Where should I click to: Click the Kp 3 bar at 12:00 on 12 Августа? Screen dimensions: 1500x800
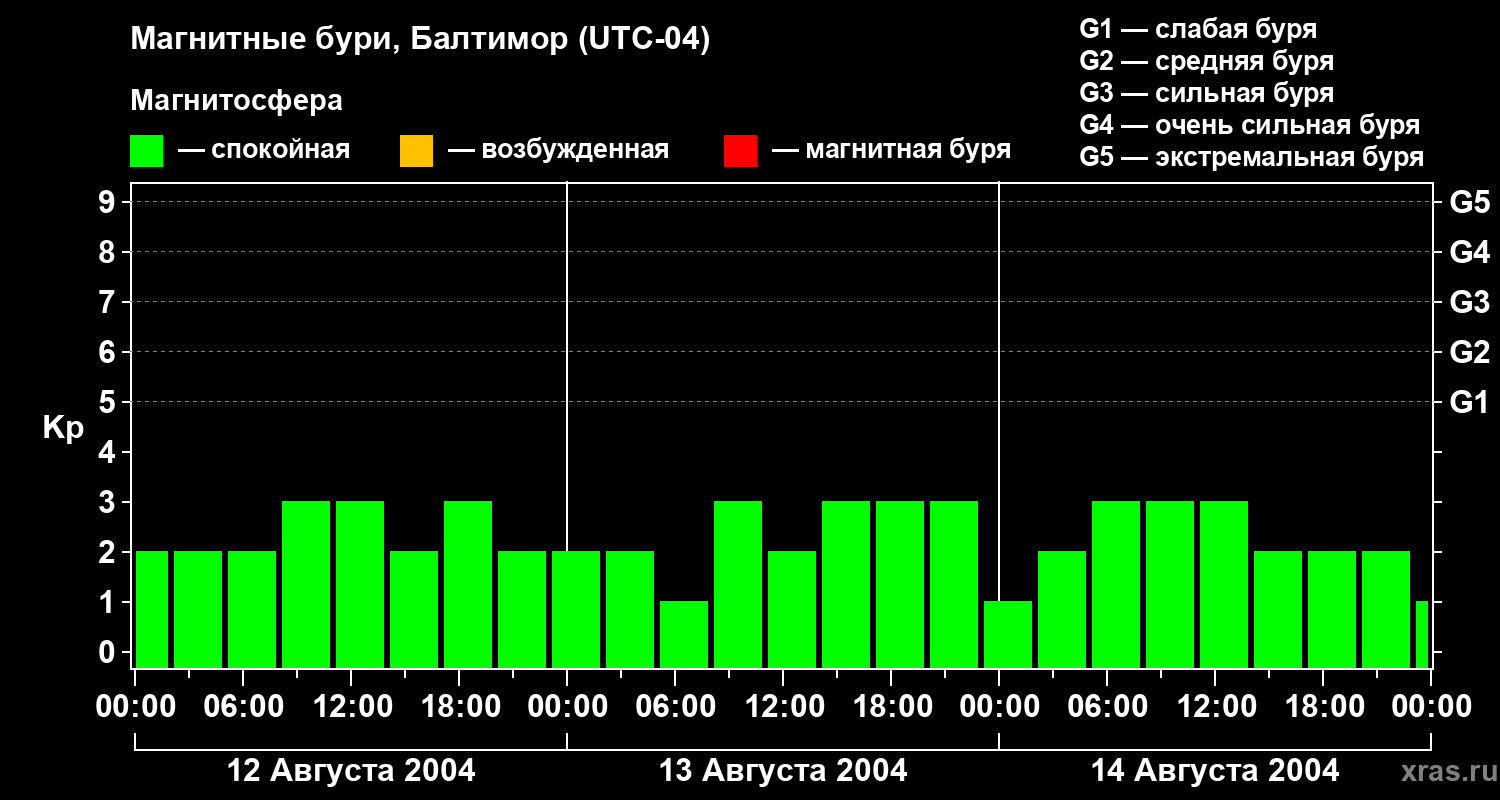click(x=360, y=584)
